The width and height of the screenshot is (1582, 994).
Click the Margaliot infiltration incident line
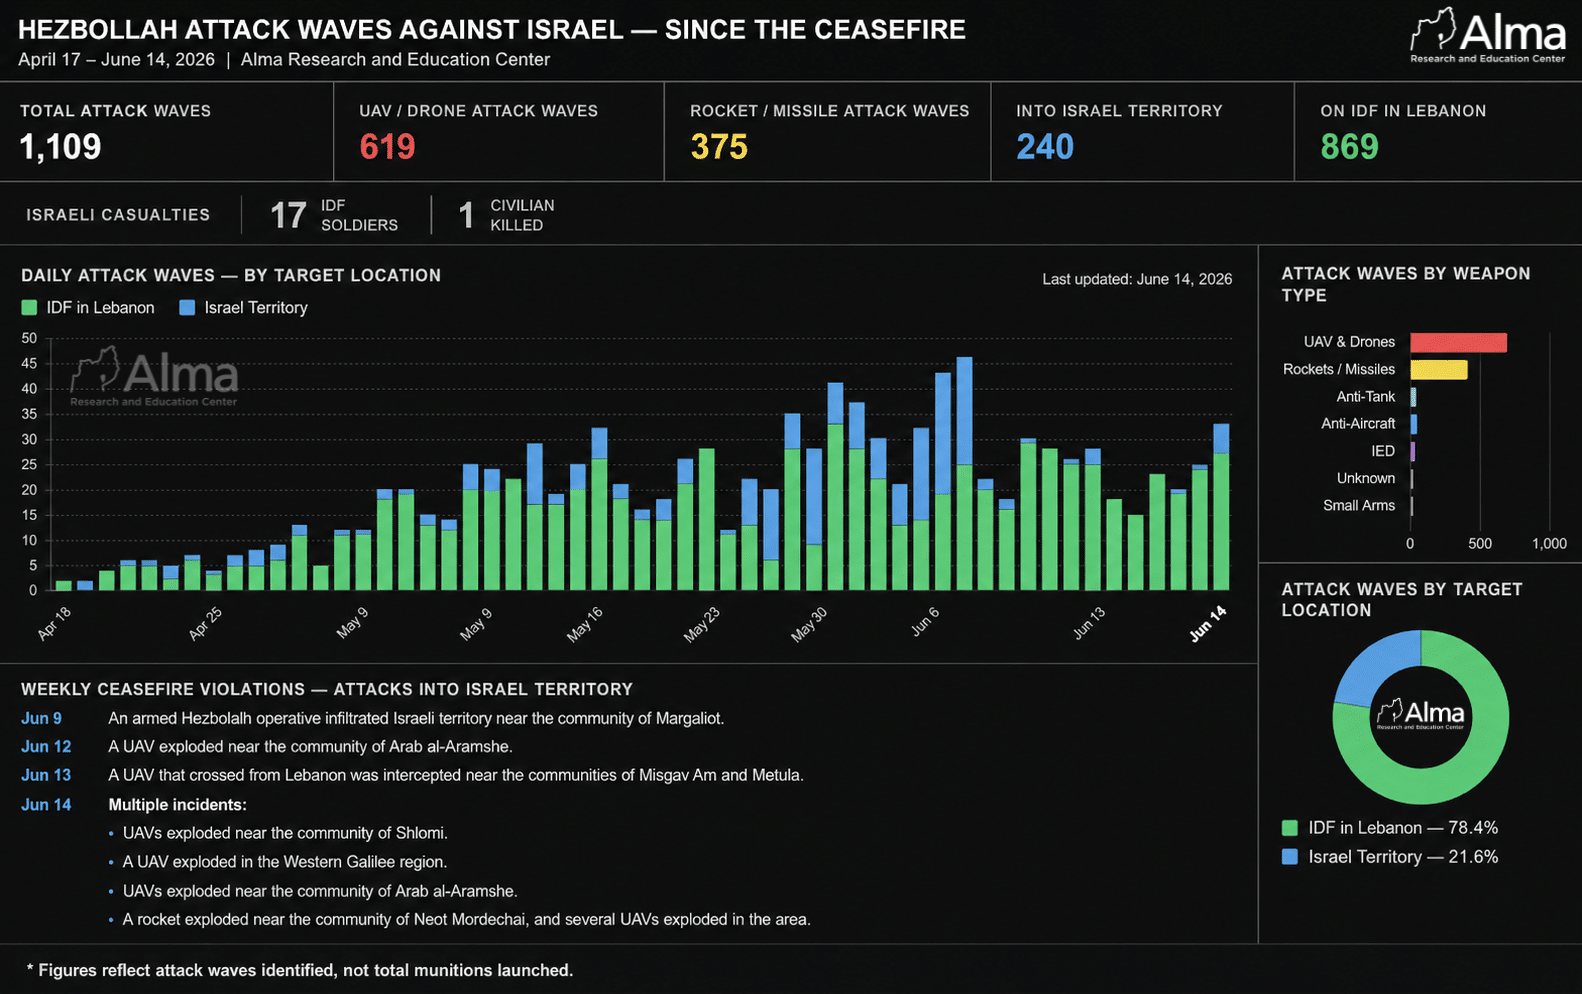coord(416,718)
